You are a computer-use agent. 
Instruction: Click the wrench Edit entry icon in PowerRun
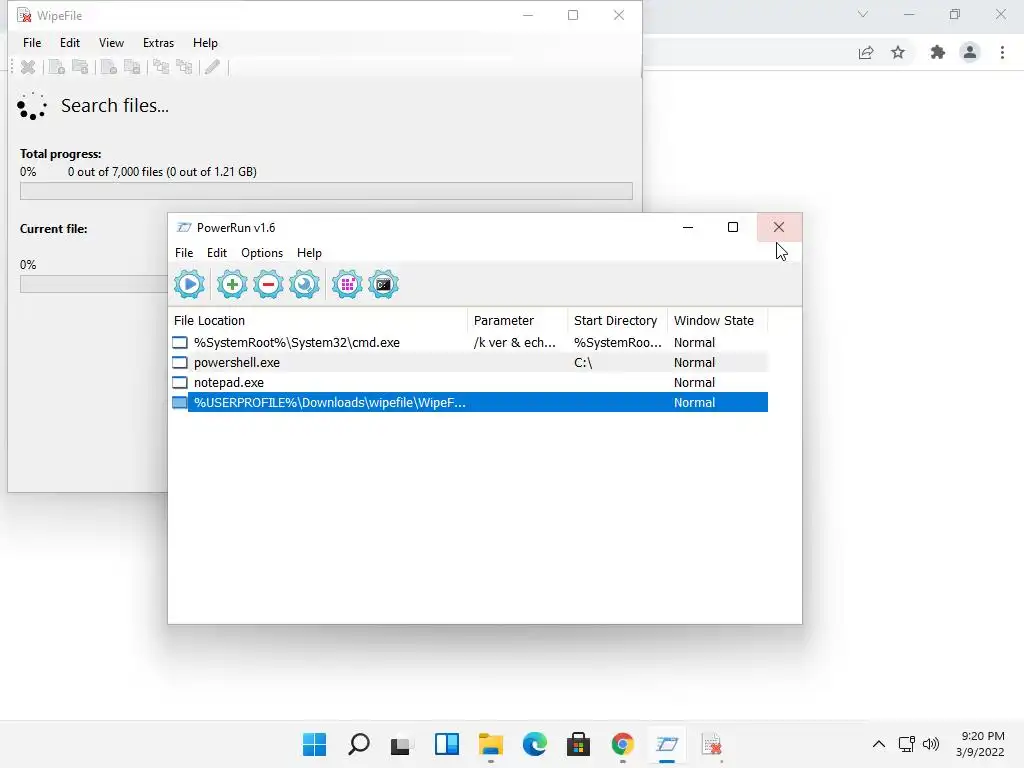(304, 285)
